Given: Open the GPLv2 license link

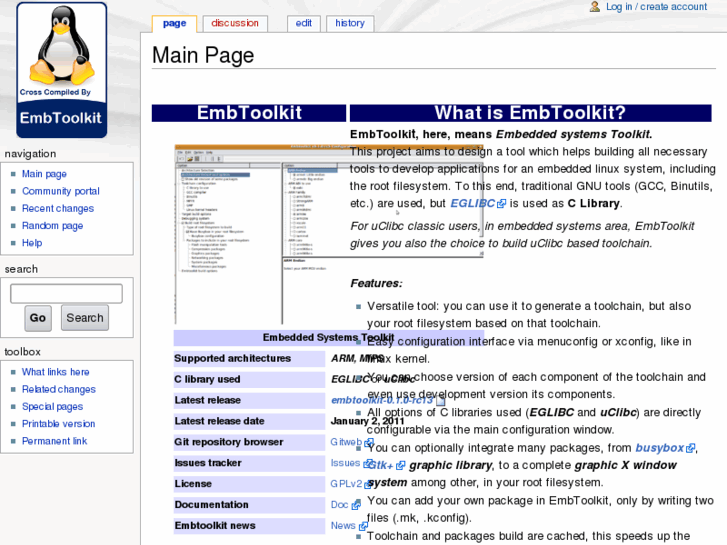Looking at the screenshot, I should tap(345, 483).
